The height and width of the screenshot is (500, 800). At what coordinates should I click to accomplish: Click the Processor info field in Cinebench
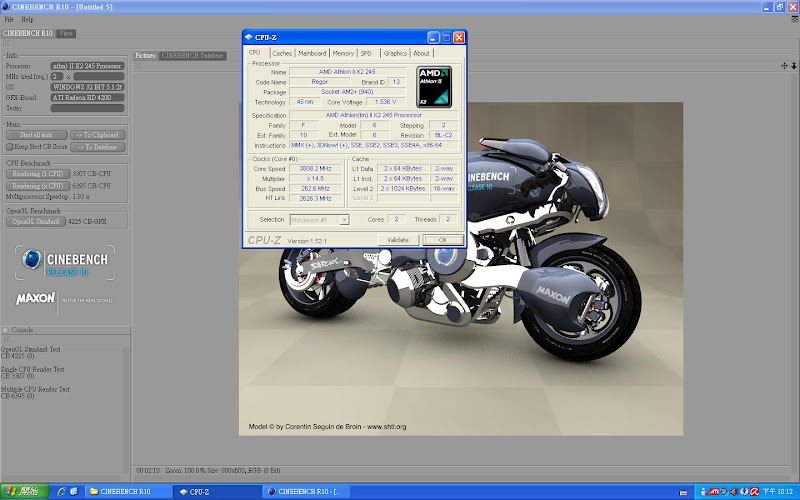tap(87, 66)
